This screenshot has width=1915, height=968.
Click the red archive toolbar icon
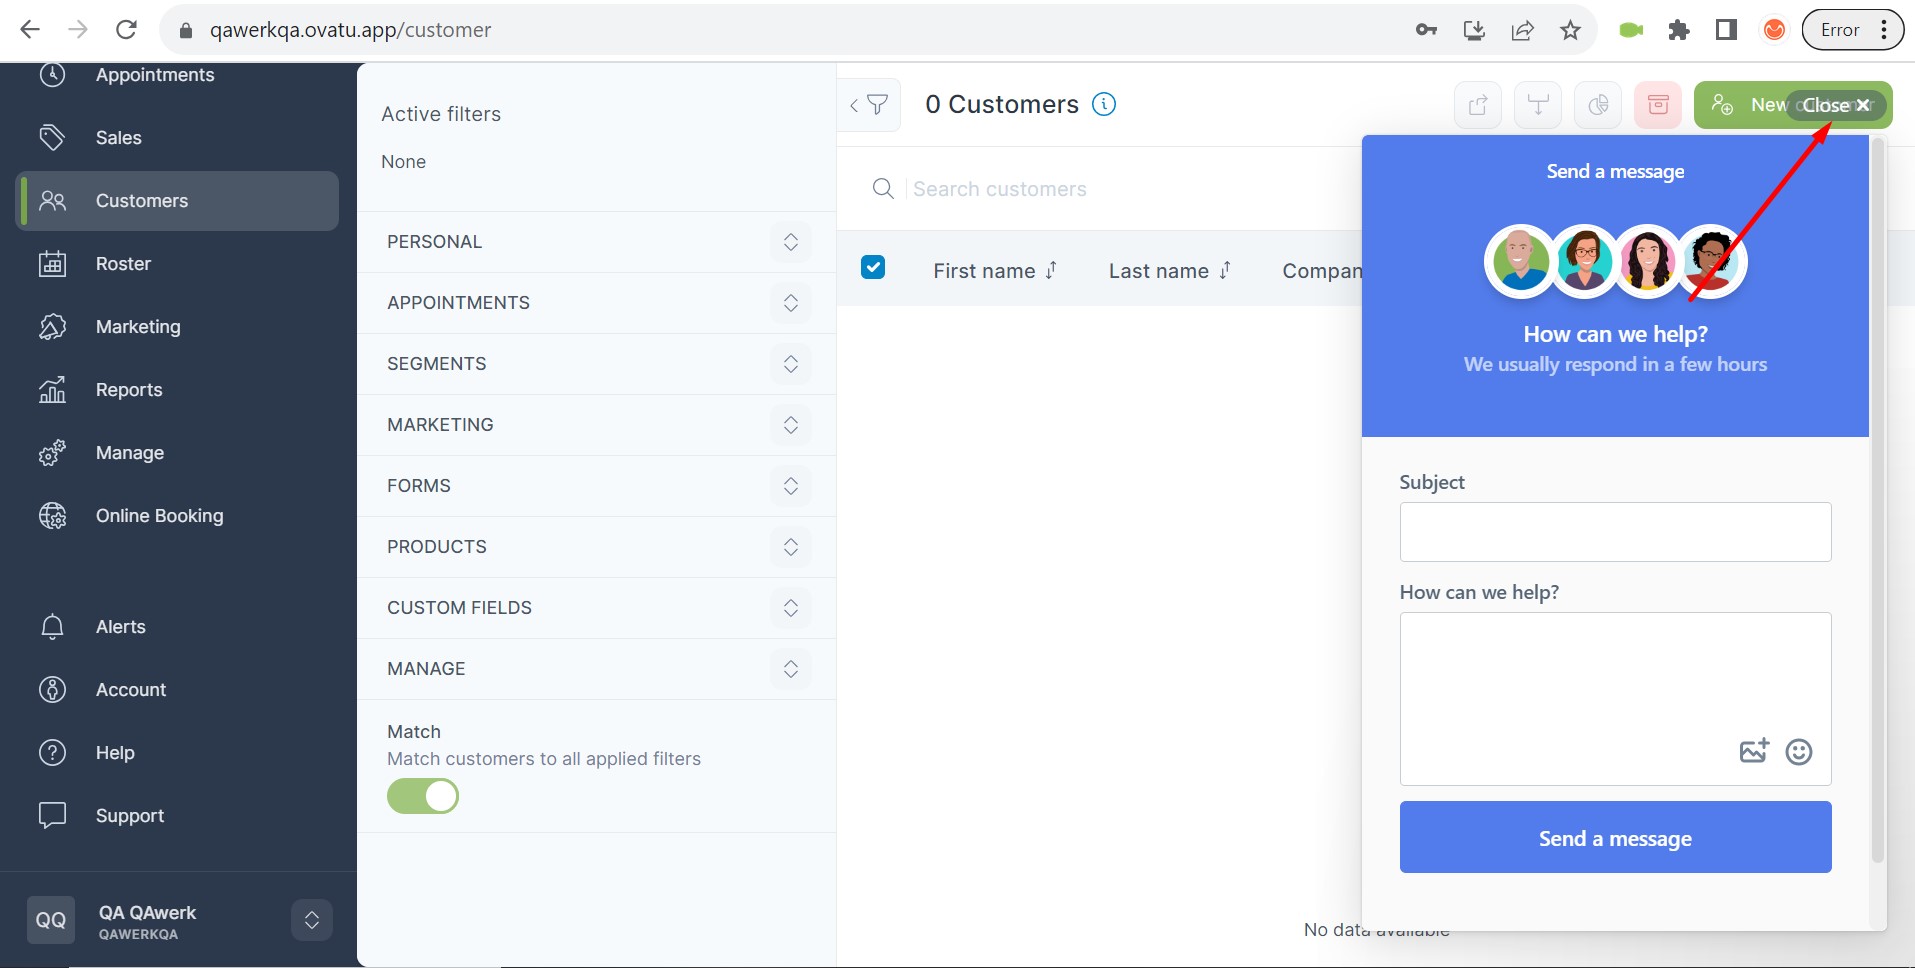click(1658, 105)
